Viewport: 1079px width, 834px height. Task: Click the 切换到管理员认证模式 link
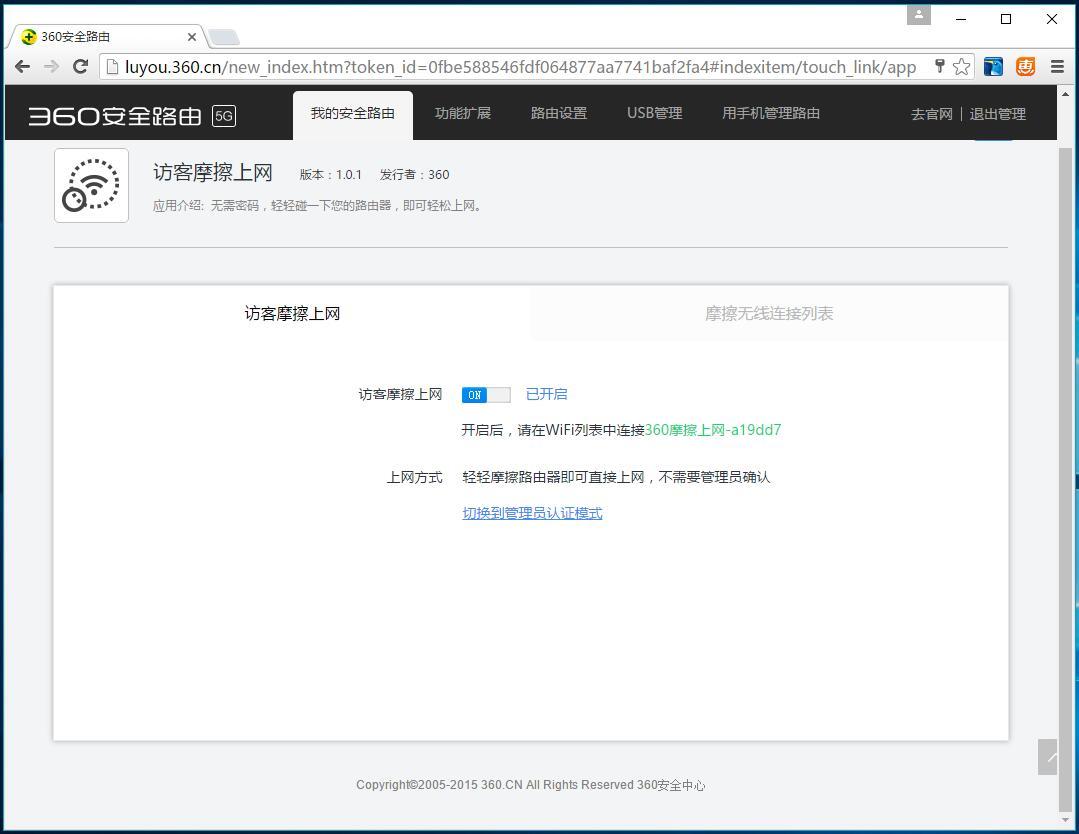[532, 513]
